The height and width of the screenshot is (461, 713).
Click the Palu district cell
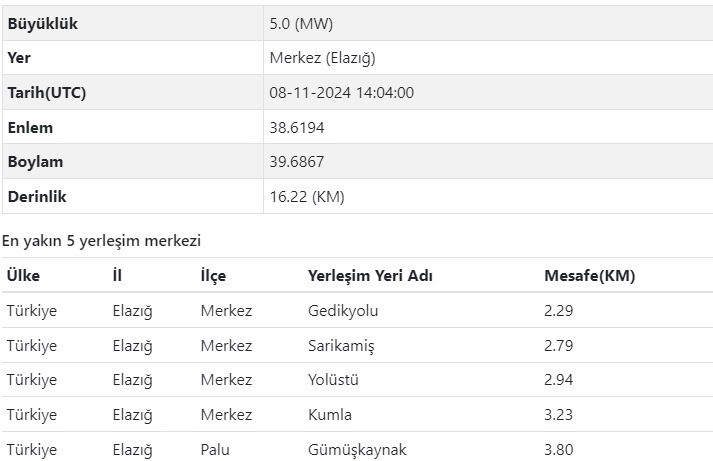pos(215,450)
